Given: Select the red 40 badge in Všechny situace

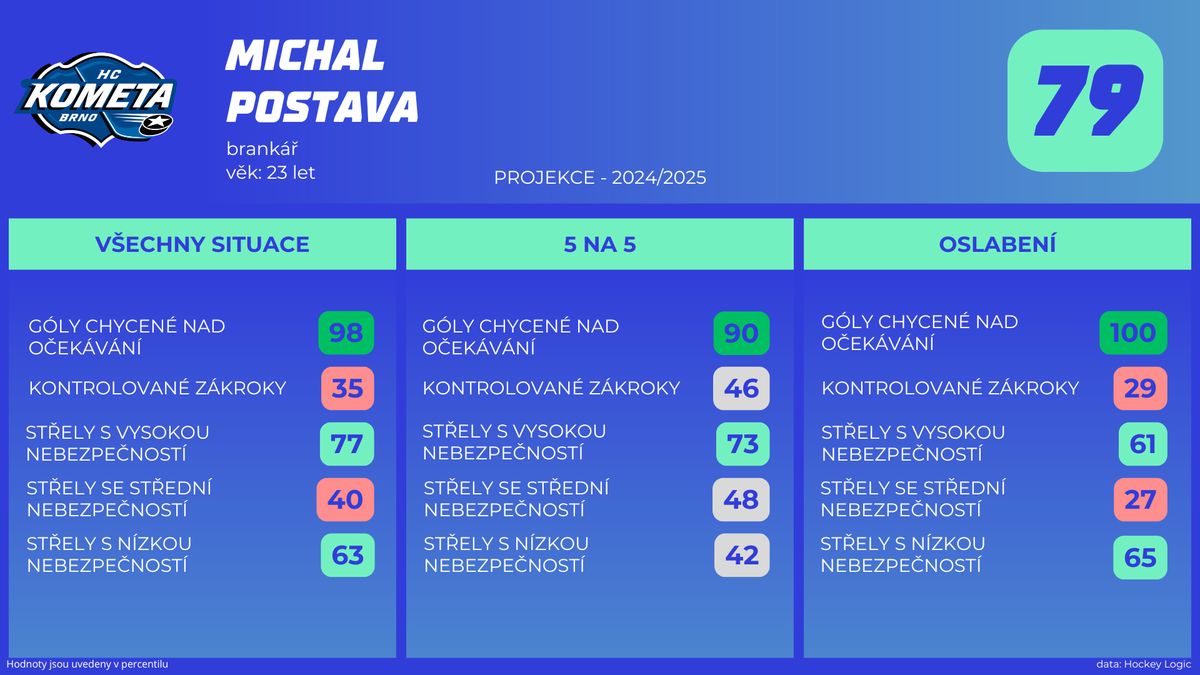Looking at the screenshot, I should pyautogui.click(x=346, y=499).
